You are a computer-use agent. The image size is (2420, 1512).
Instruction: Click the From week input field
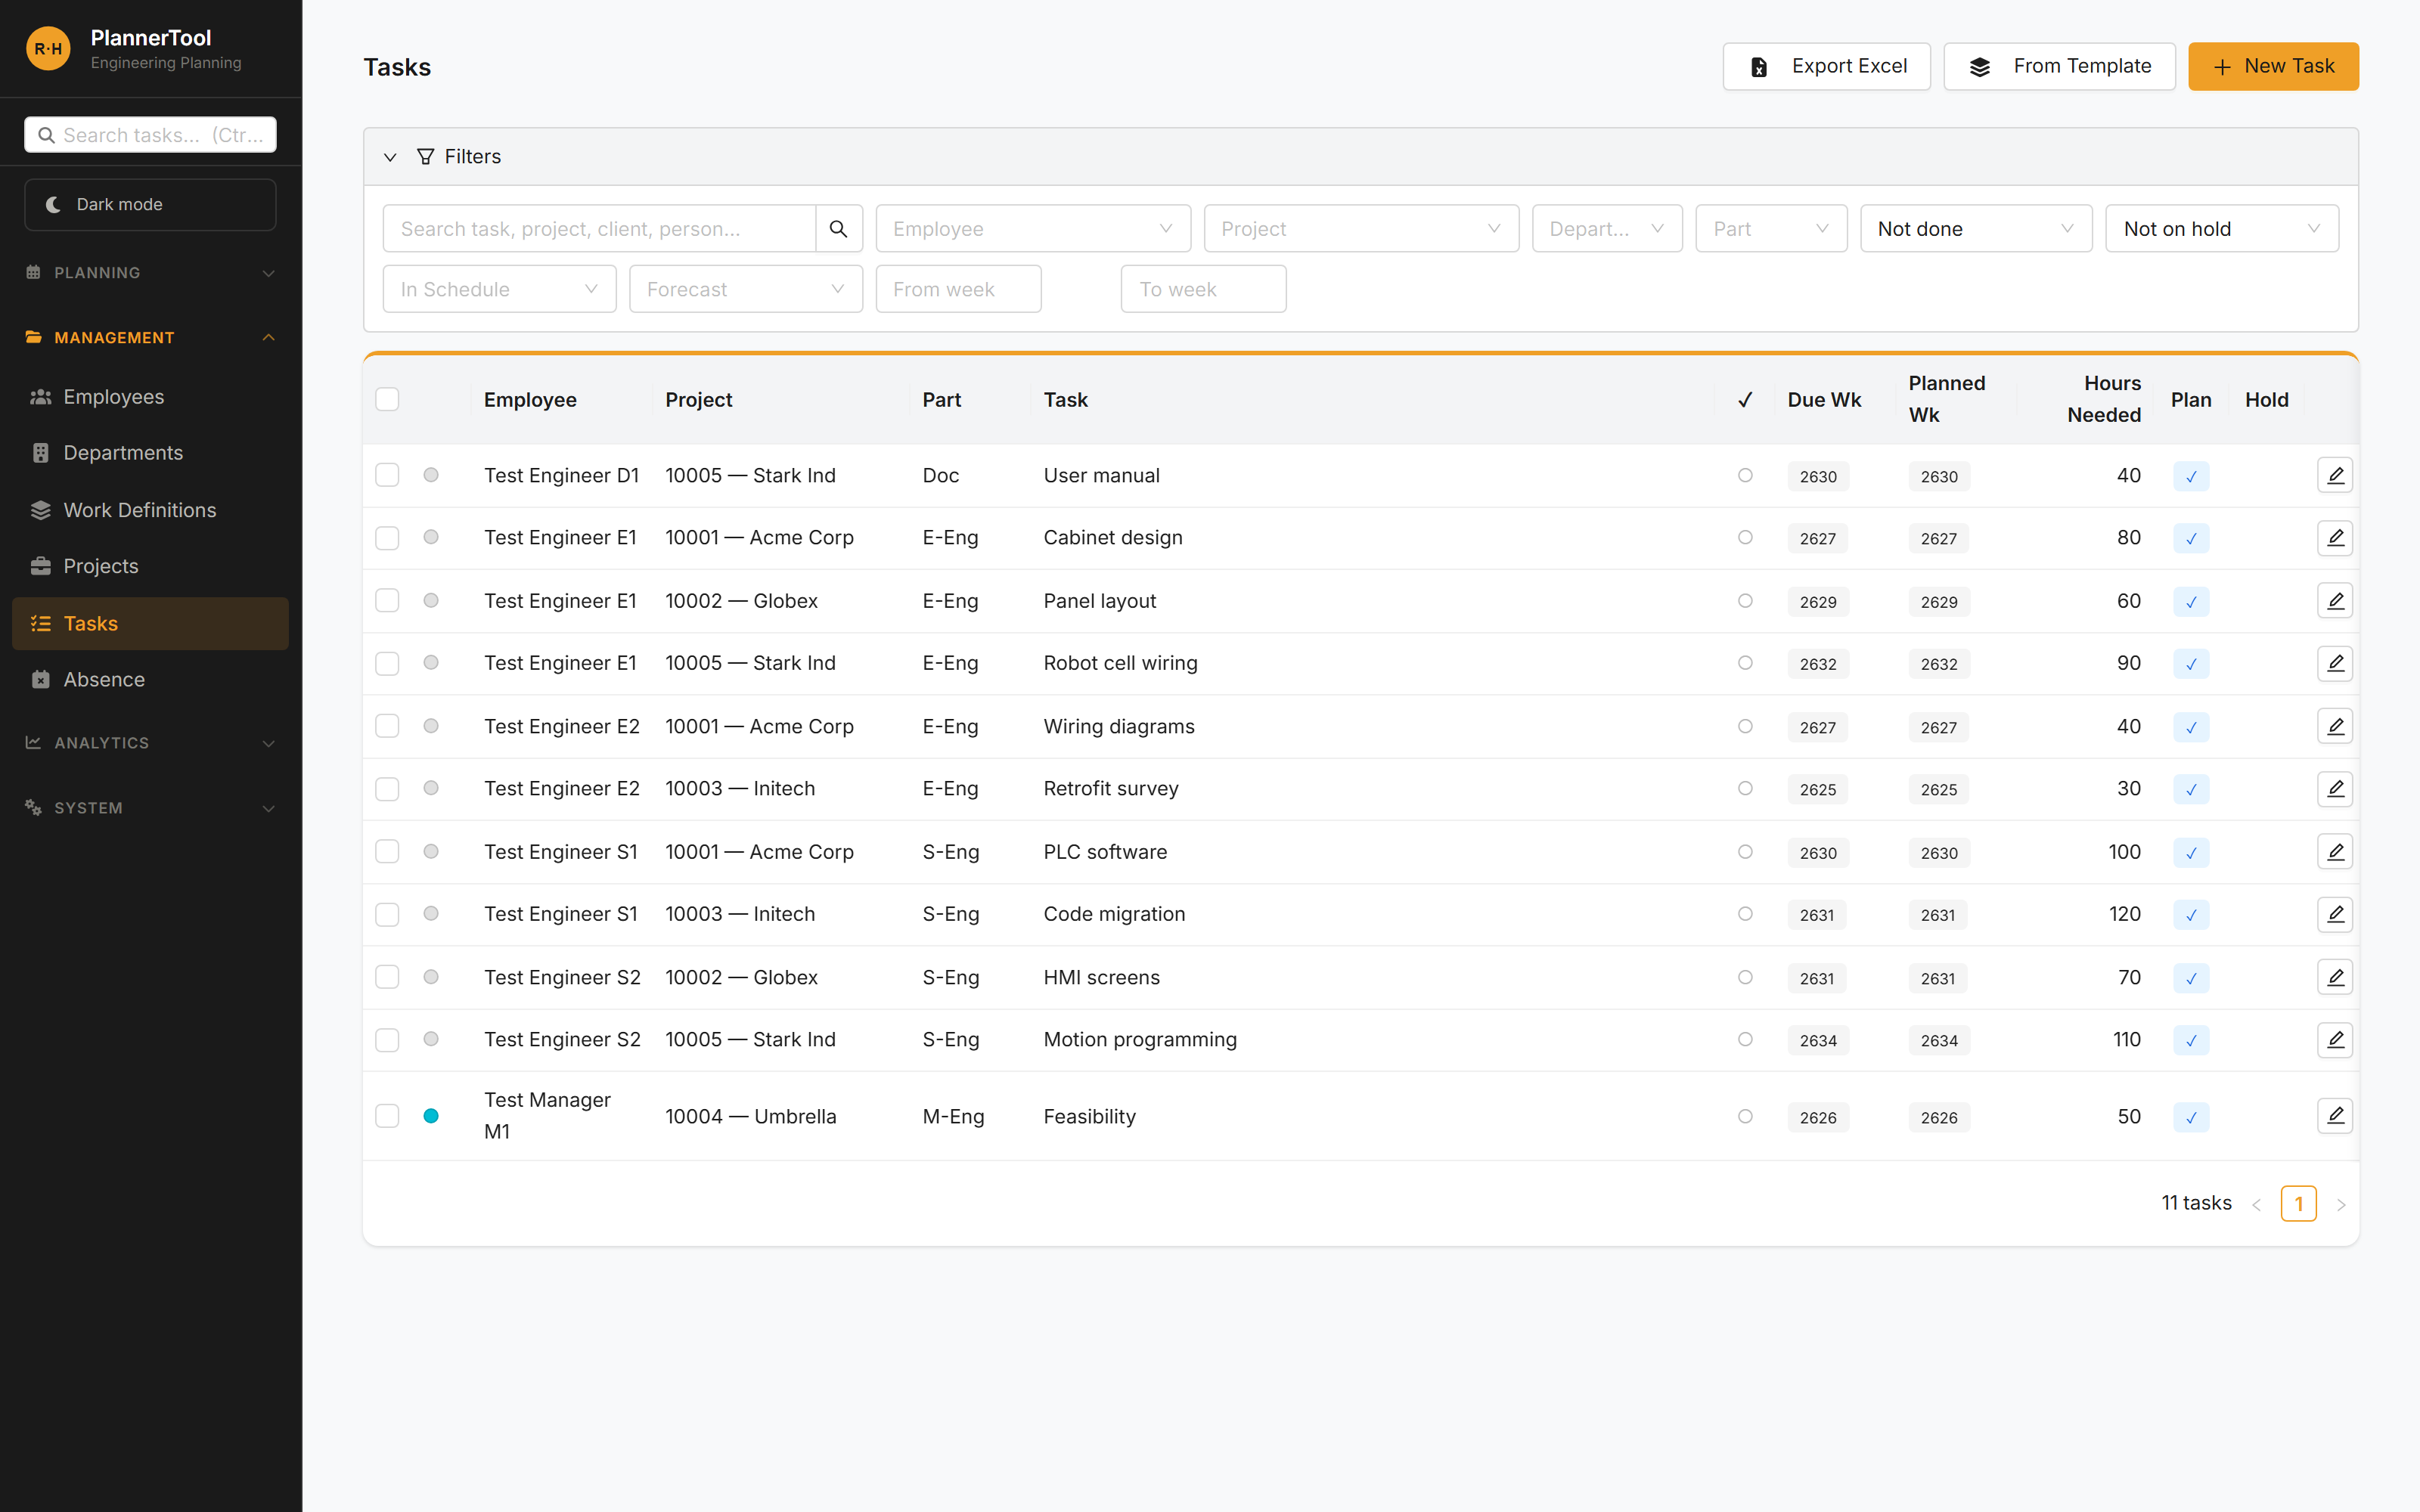point(958,289)
